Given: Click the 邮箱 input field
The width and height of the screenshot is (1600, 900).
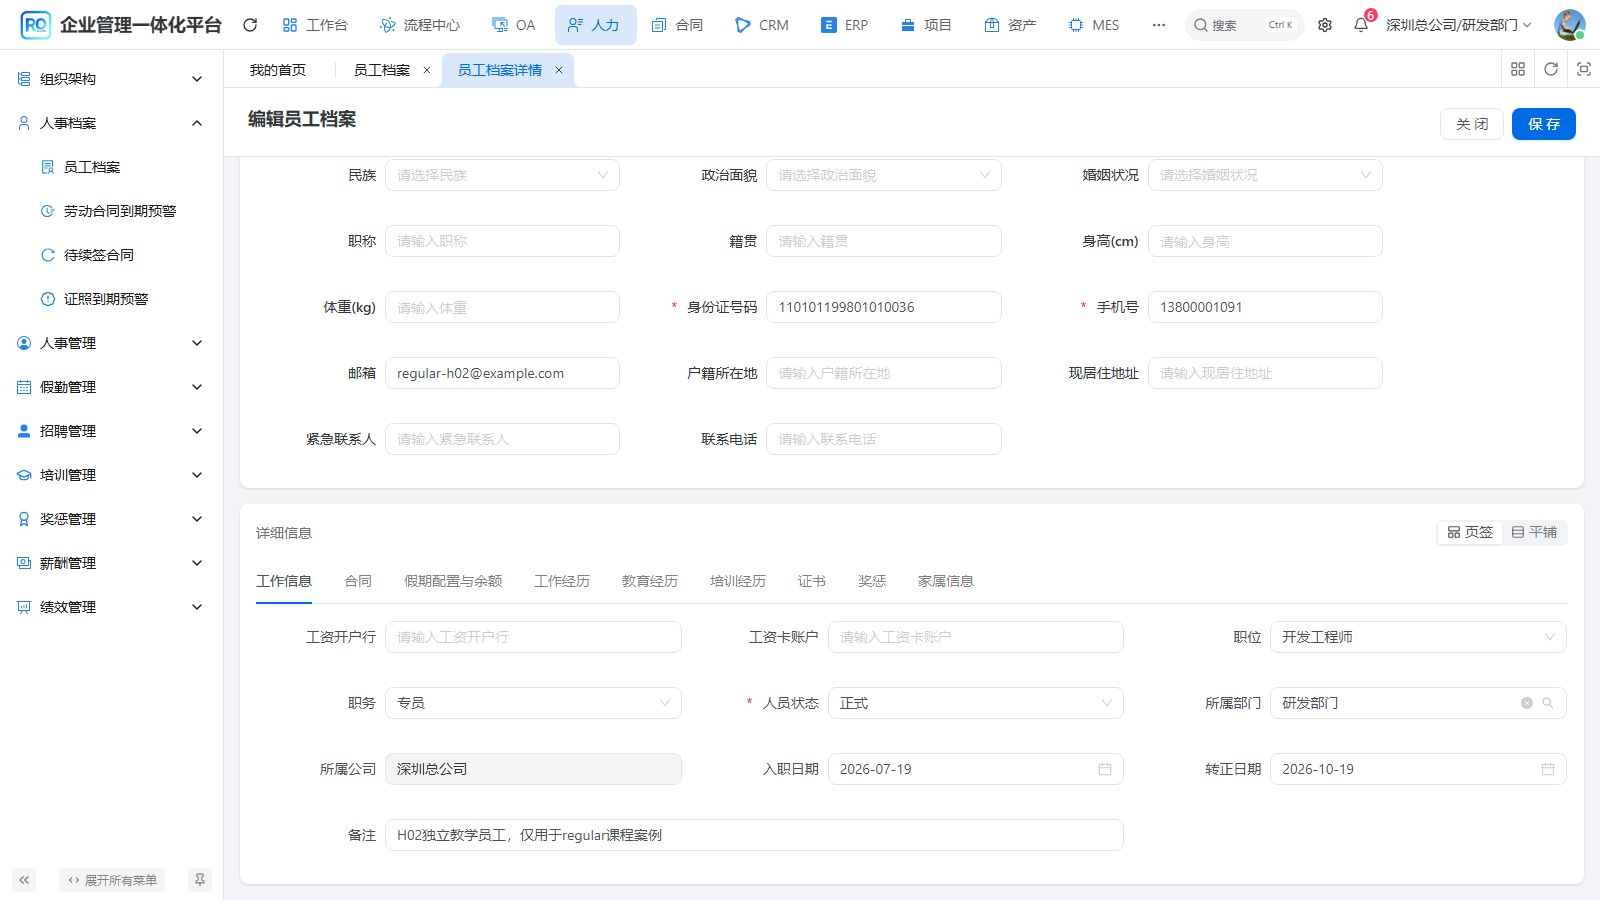Looking at the screenshot, I should (502, 373).
